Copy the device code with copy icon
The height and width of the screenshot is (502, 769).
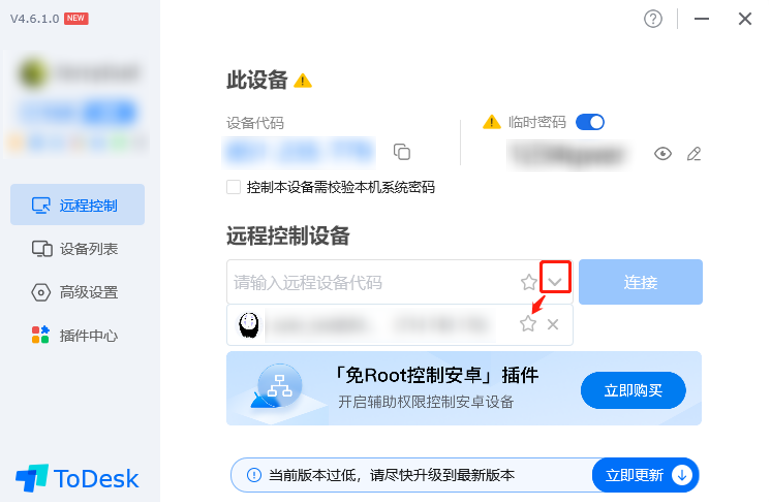[x=402, y=152]
